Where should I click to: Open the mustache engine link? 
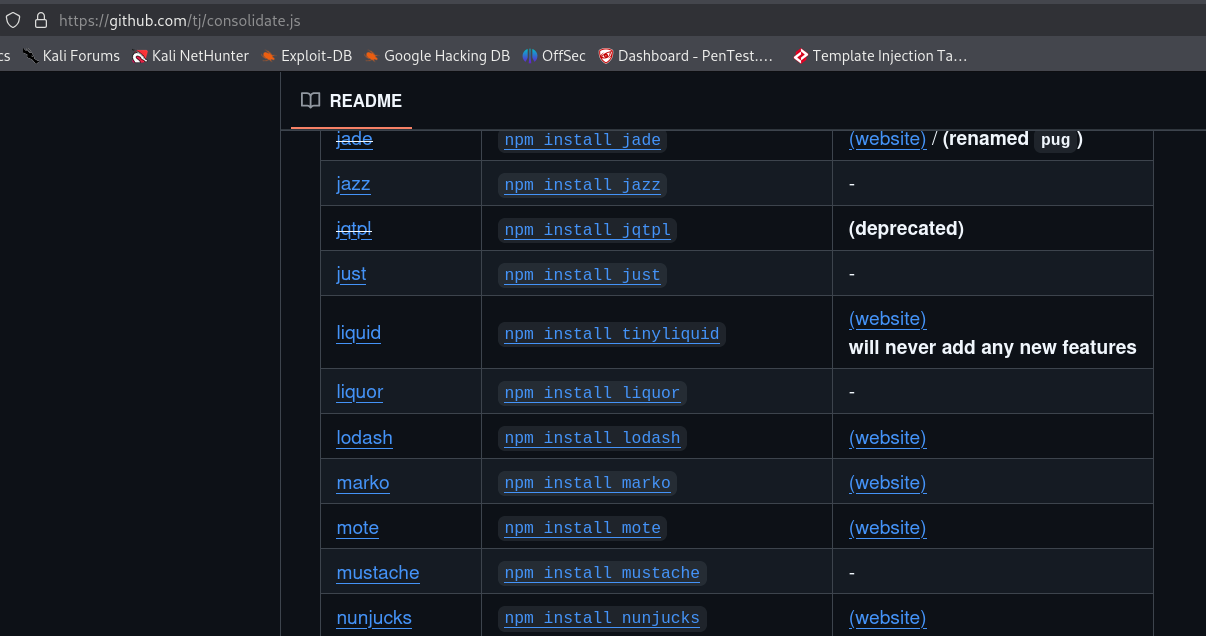click(377, 573)
